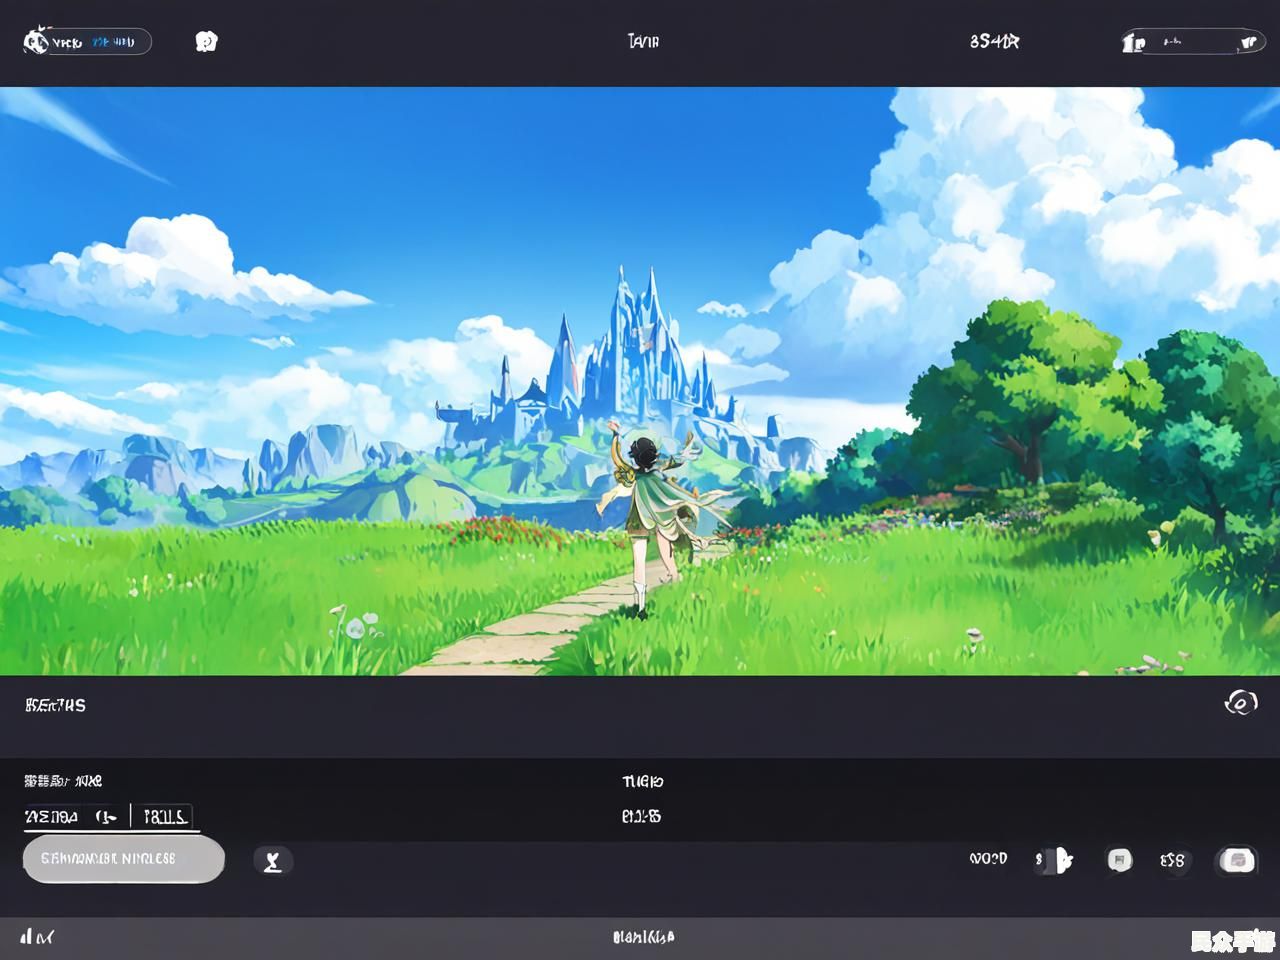This screenshot has width=1280, height=960.
Task: Click the text label left of the bottom toolbar icons
Action: coord(988,859)
